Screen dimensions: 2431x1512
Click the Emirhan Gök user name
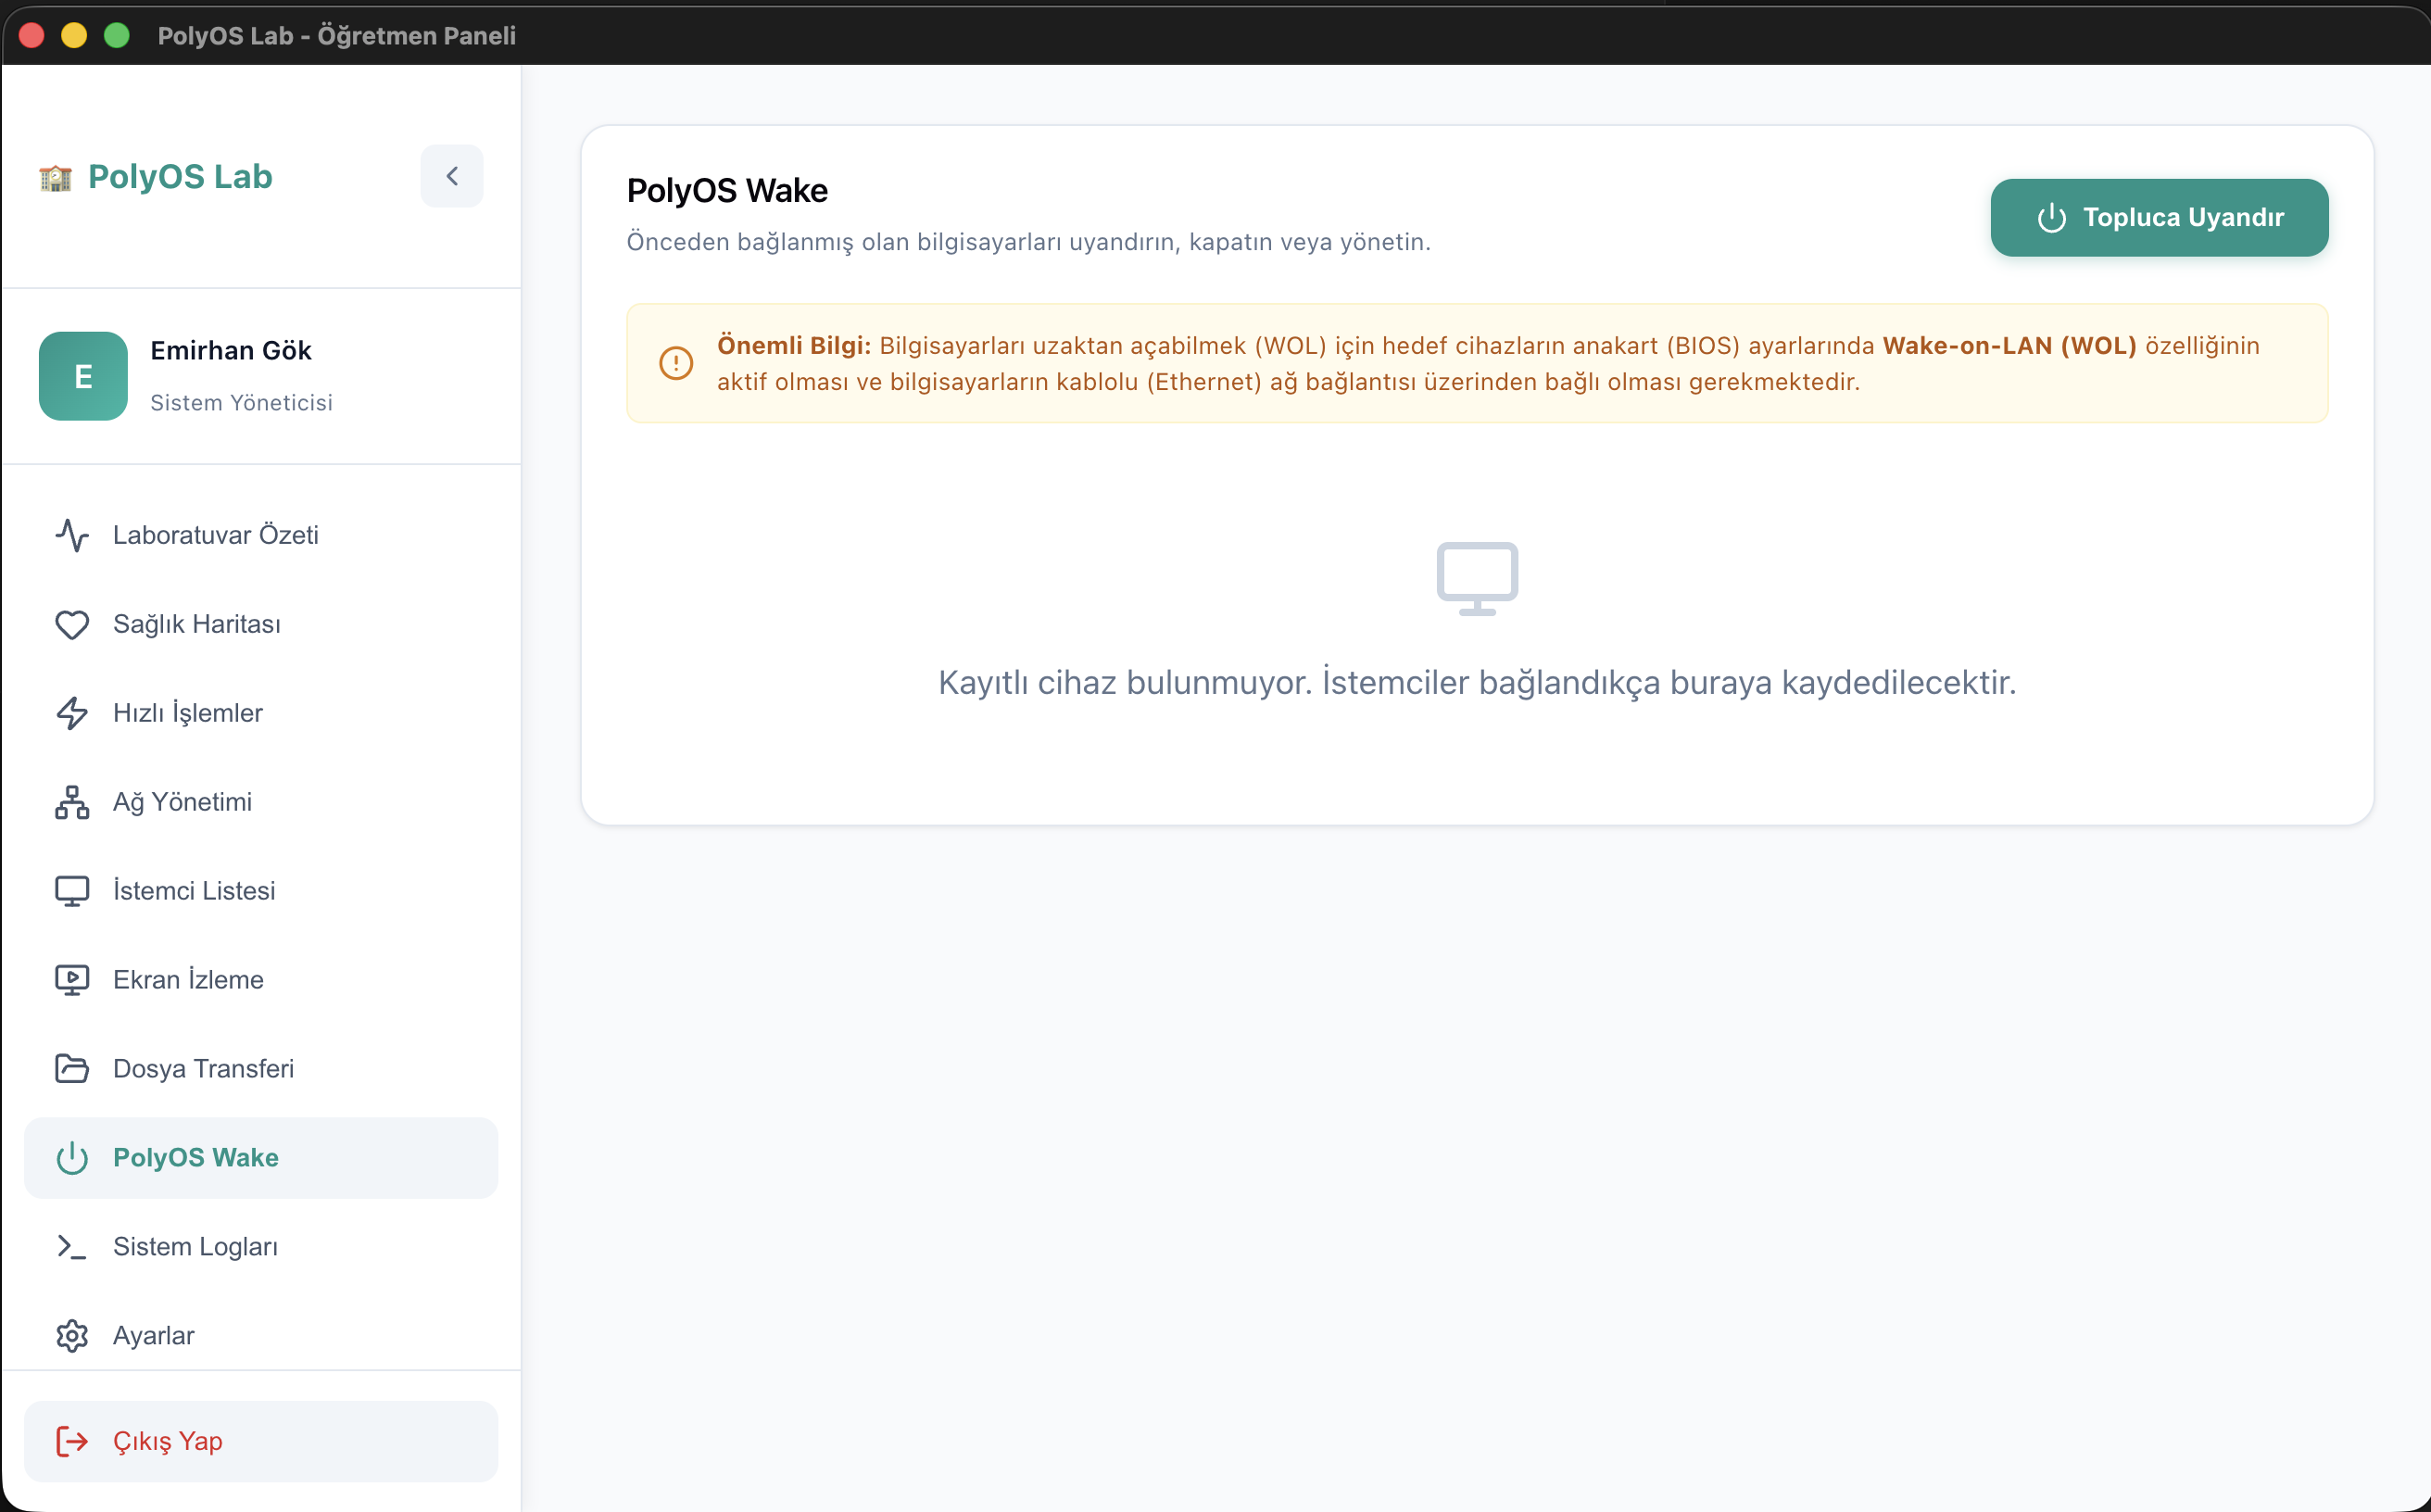pyautogui.click(x=231, y=350)
